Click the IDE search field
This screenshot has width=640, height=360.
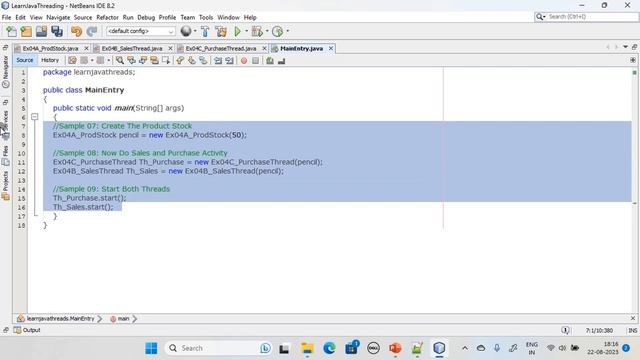587,17
